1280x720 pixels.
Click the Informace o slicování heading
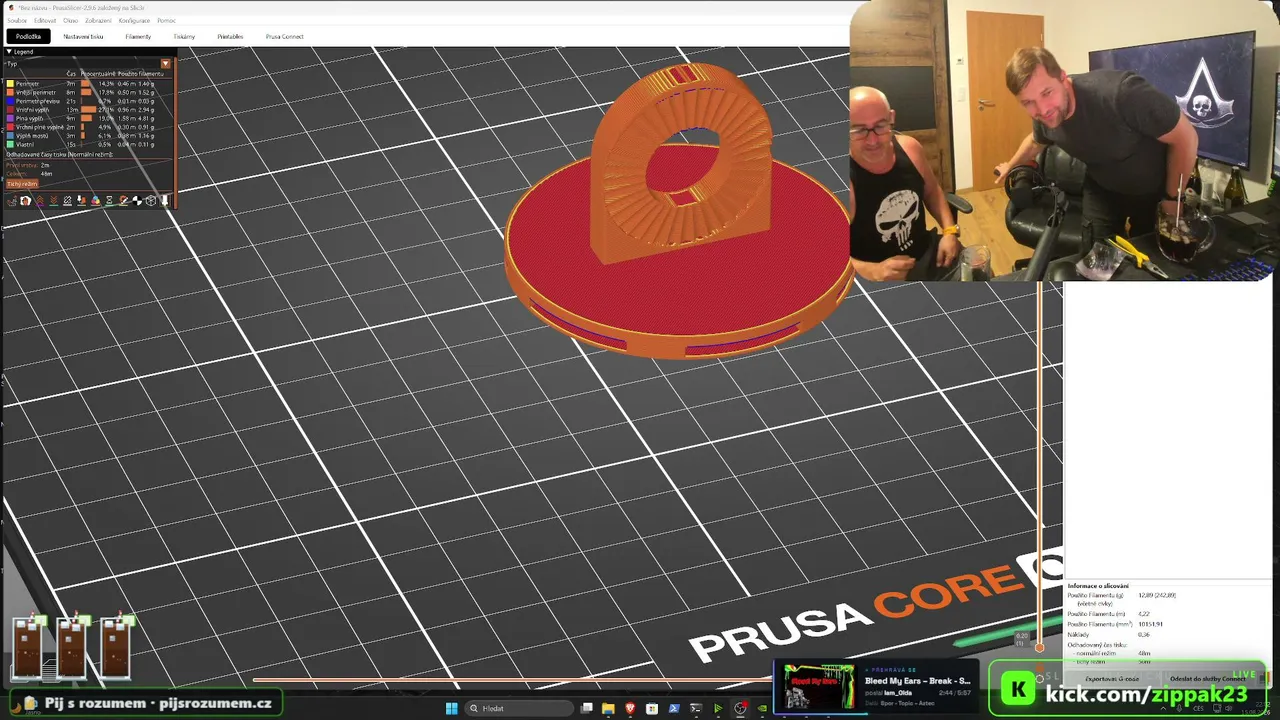[x=1098, y=586]
